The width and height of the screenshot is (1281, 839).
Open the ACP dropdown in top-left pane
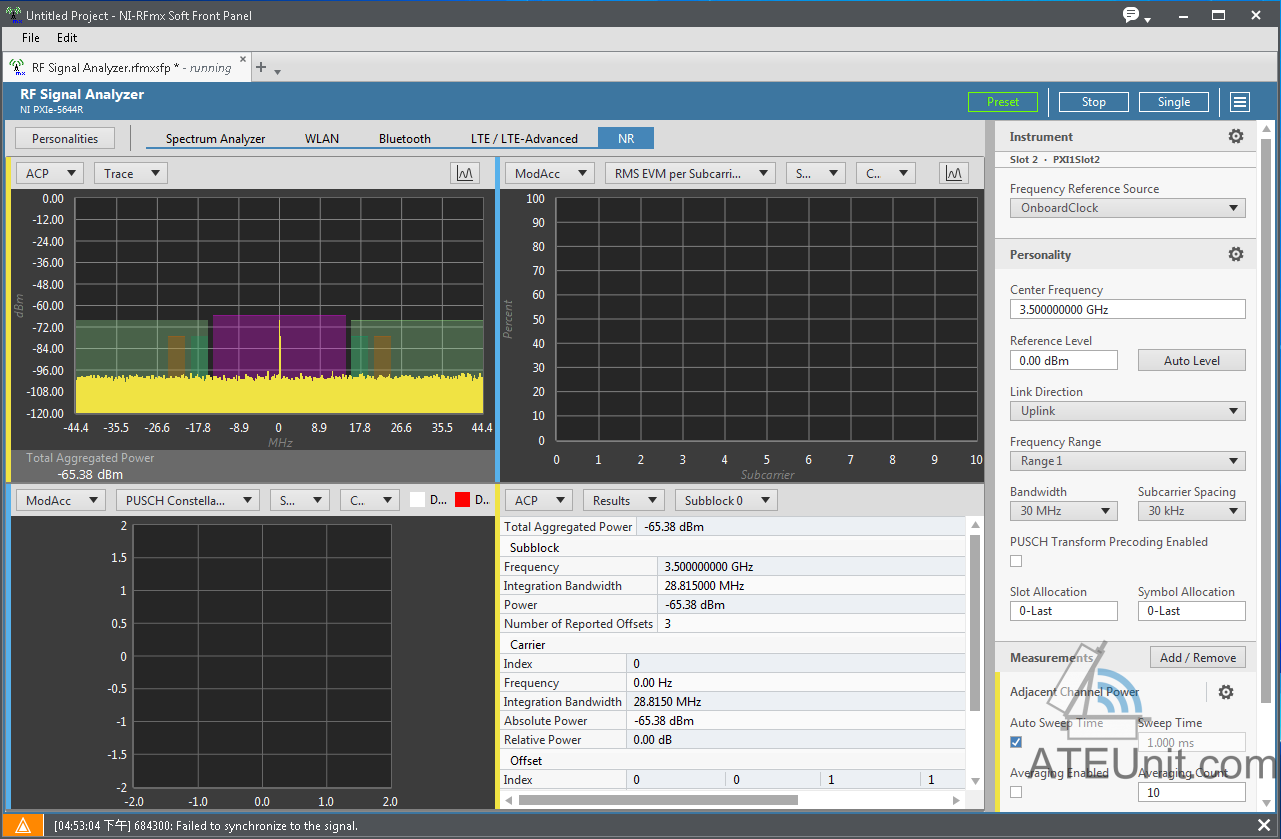click(x=50, y=173)
